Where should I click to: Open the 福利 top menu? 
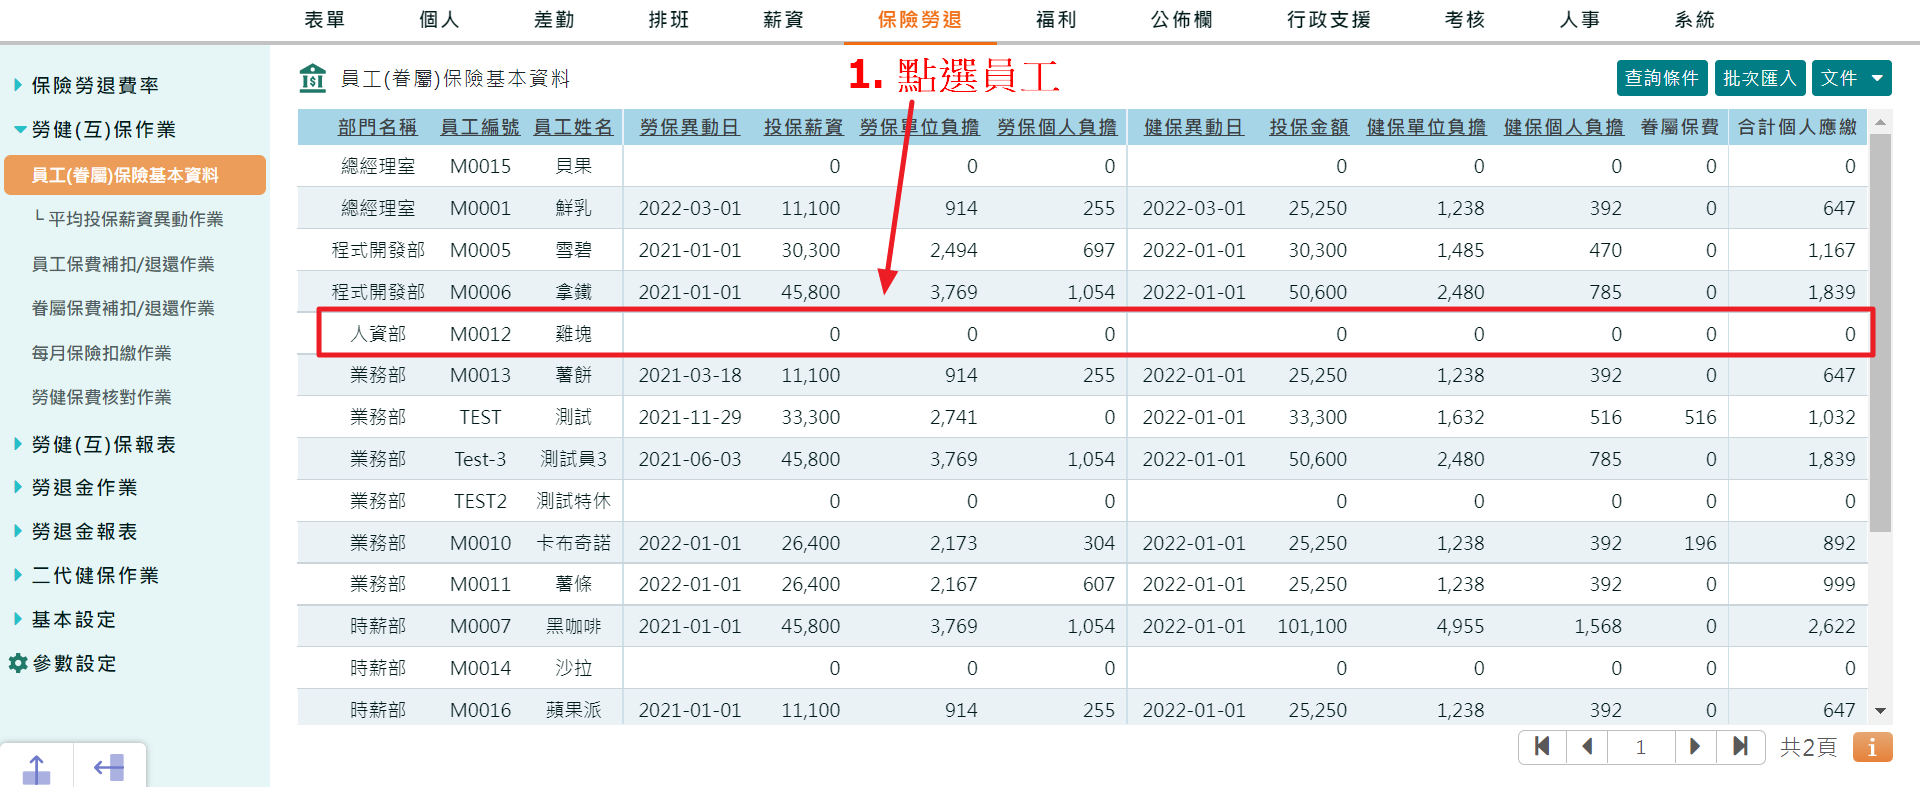(1056, 20)
